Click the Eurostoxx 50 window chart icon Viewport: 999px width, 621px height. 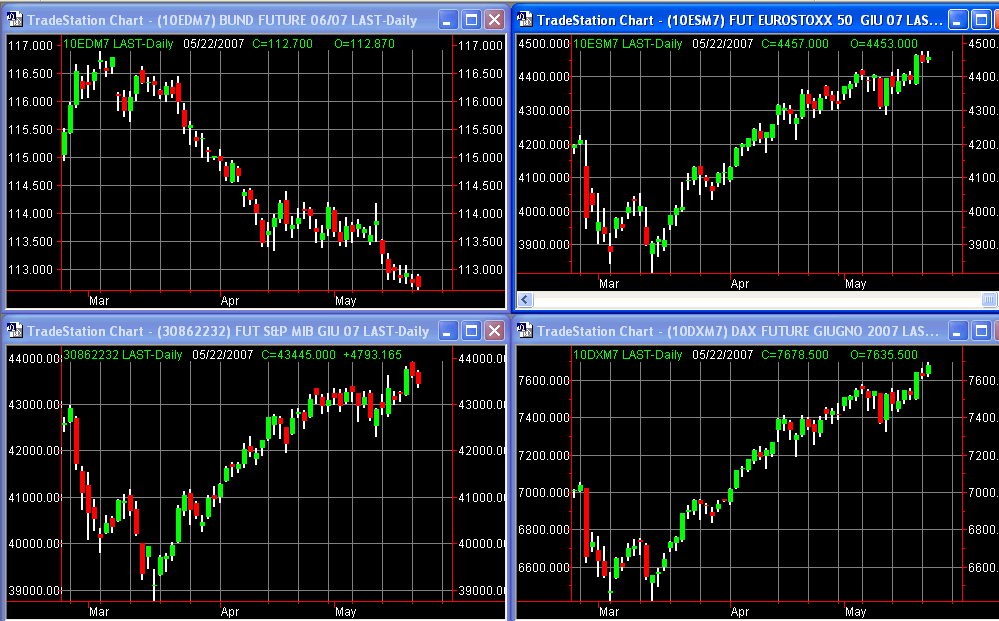pos(524,20)
